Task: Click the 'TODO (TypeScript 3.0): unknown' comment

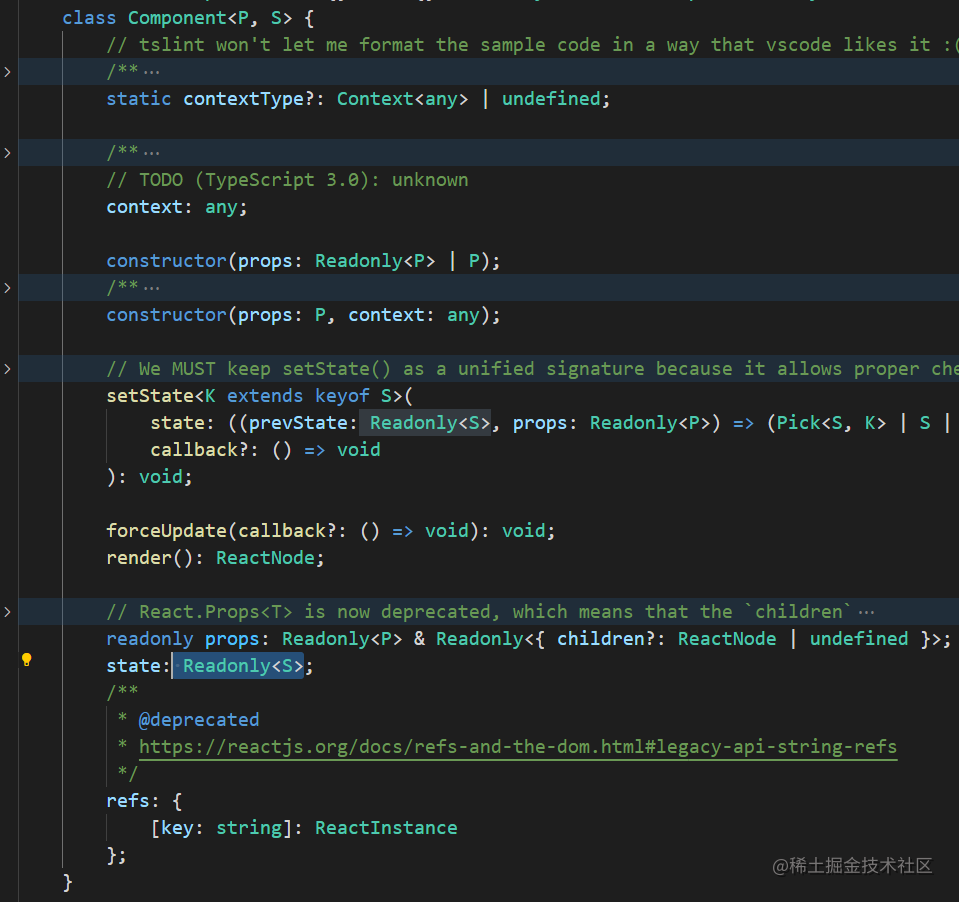Action: [x=287, y=180]
